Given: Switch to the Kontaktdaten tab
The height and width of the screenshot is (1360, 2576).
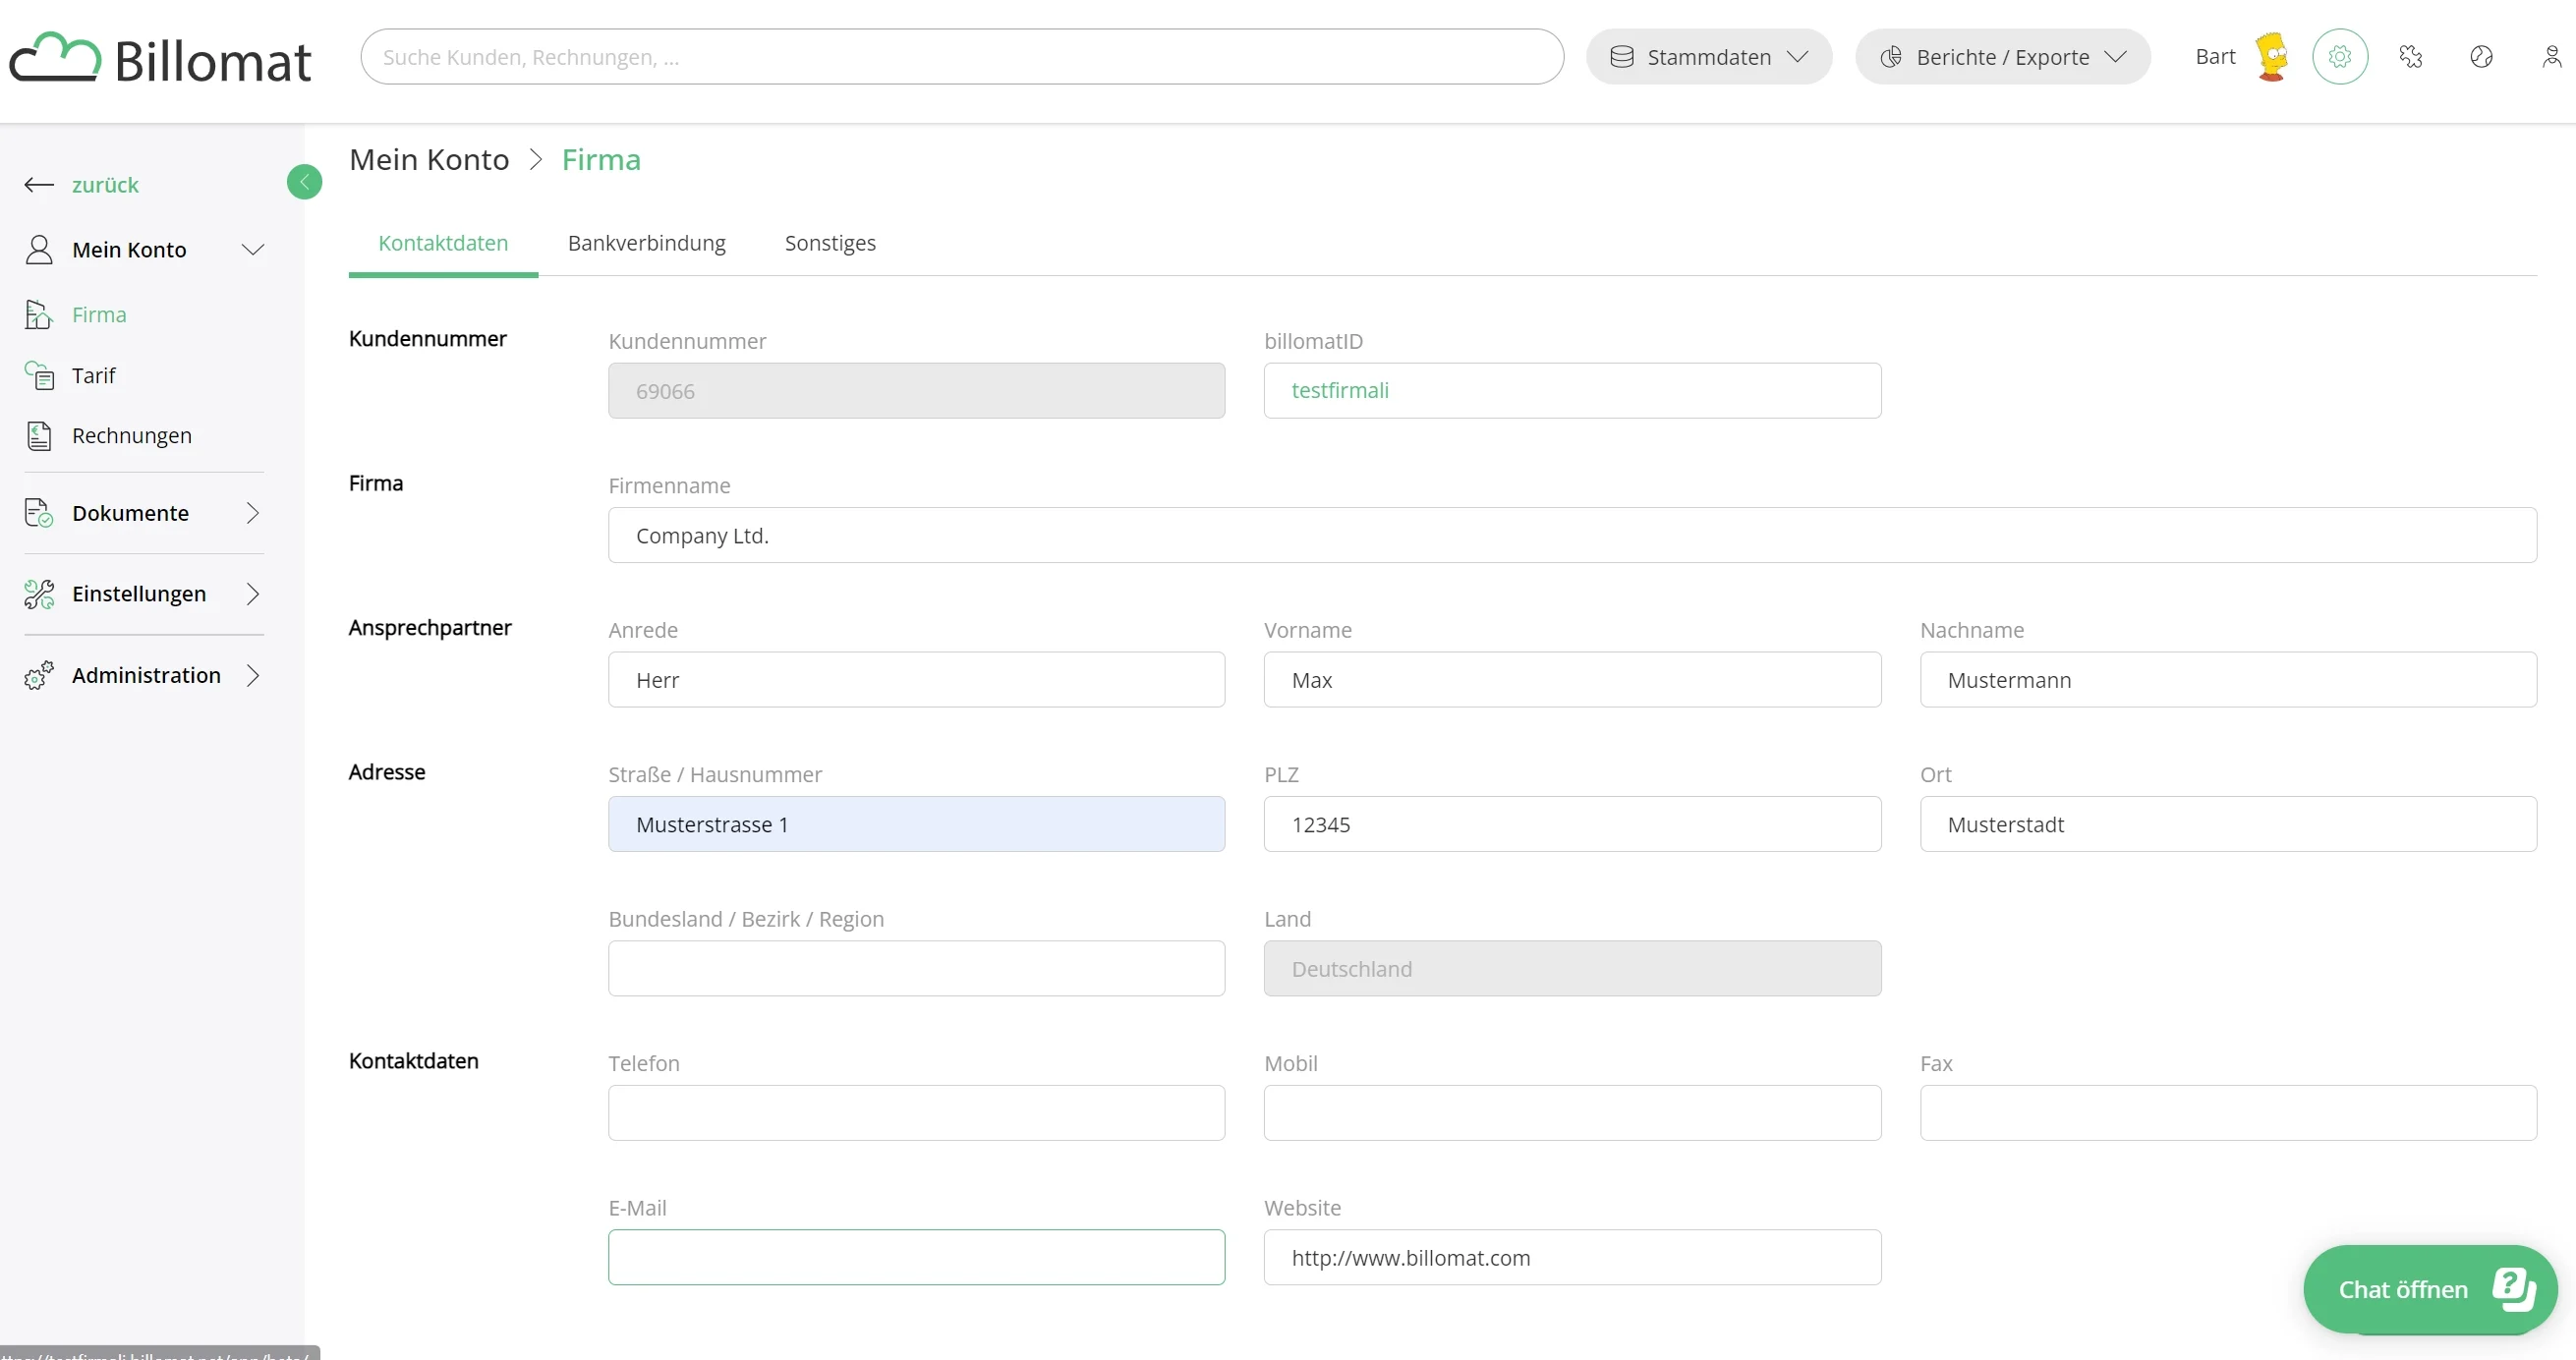Looking at the screenshot, I should point(443,243).
